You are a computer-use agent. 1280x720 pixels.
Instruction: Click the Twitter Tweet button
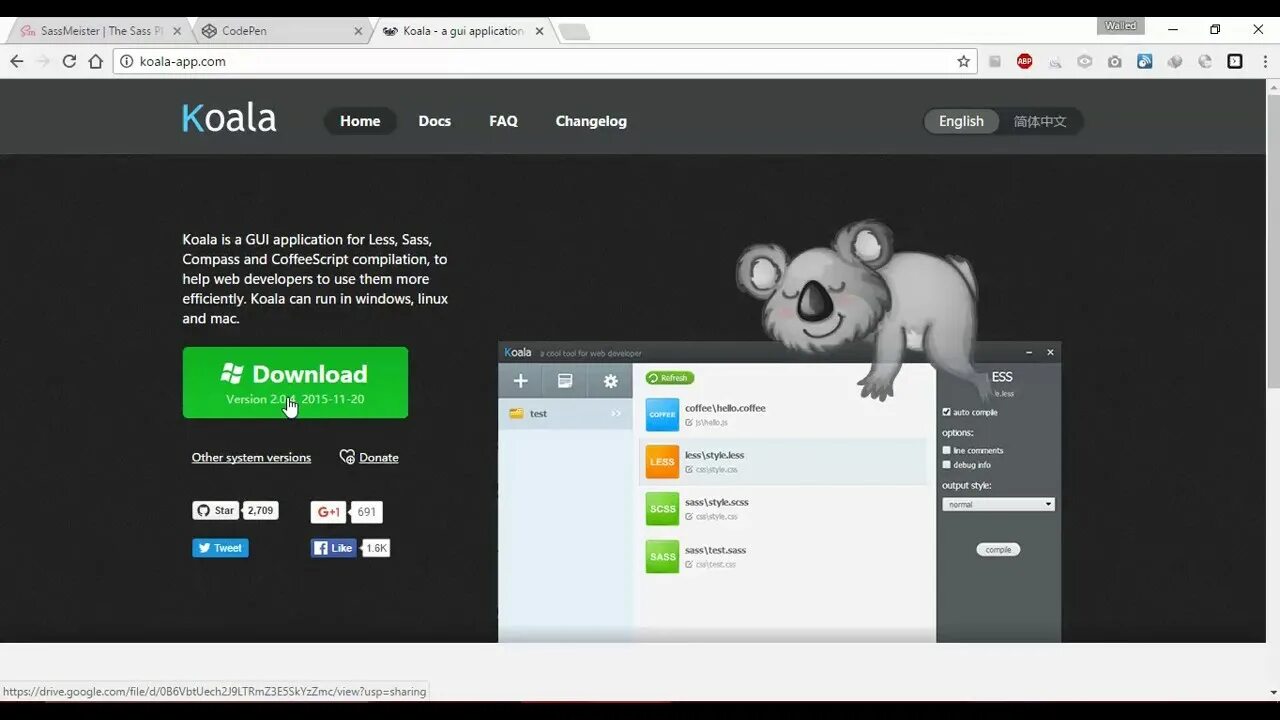coord(220,548)
